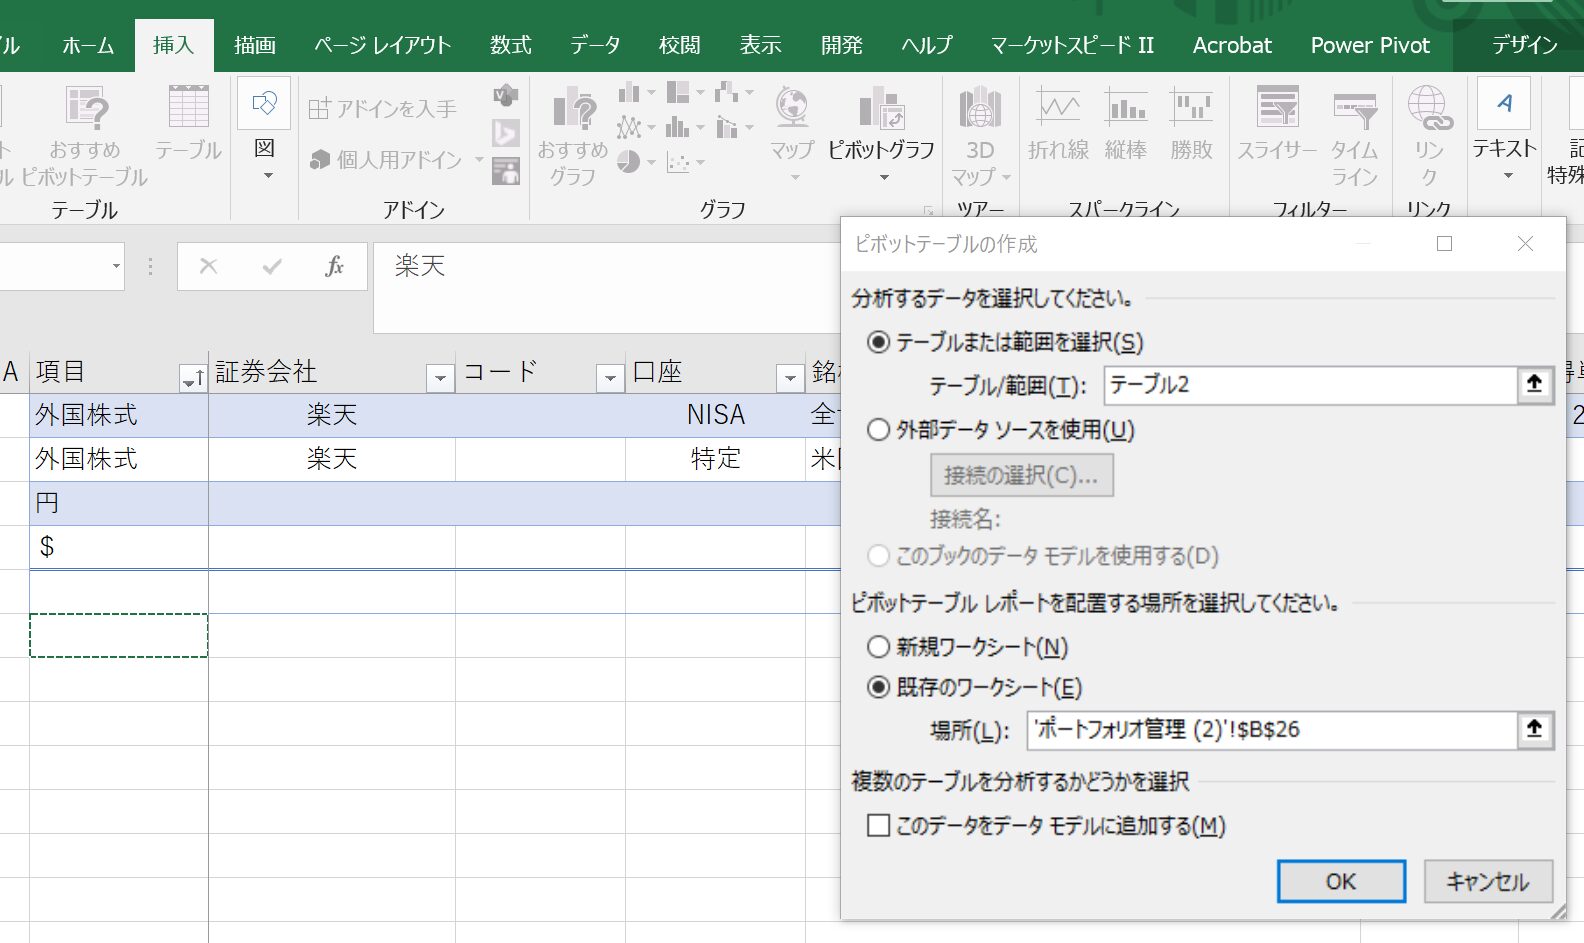This screenshot has height=943, width=1584.
Task: Click the Recommended PivotTables (おすすめピボットテーブル) icon
Action: 86,108
